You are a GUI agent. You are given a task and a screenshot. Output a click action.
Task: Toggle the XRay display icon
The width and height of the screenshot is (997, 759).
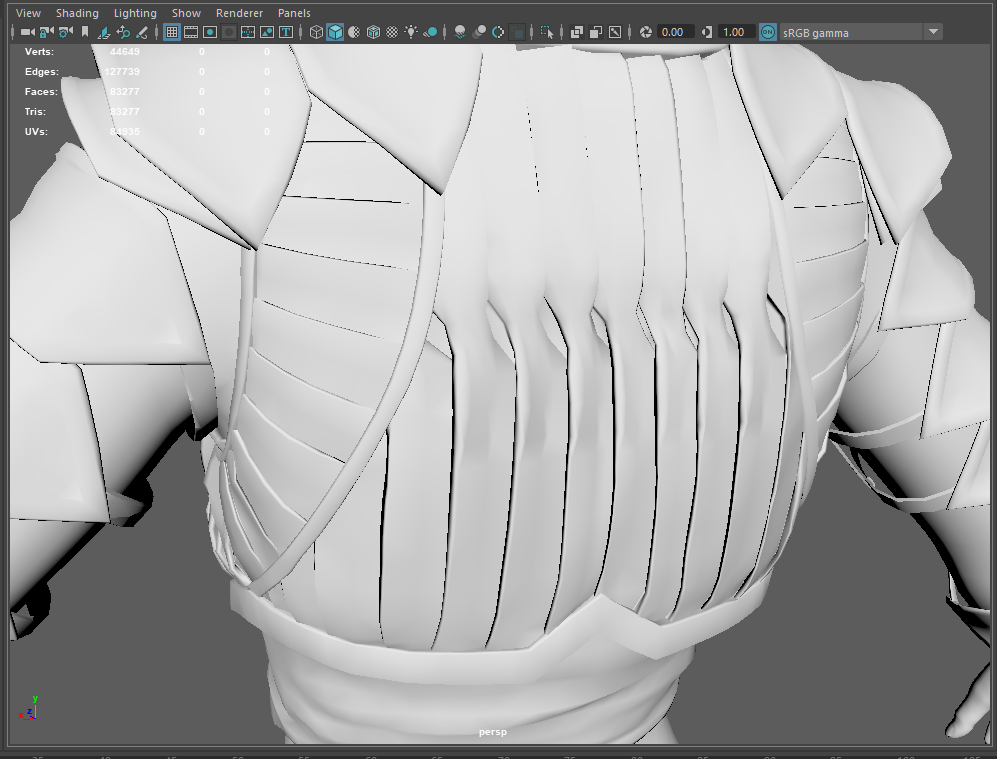pyautogui.click(x=577, y=32)
